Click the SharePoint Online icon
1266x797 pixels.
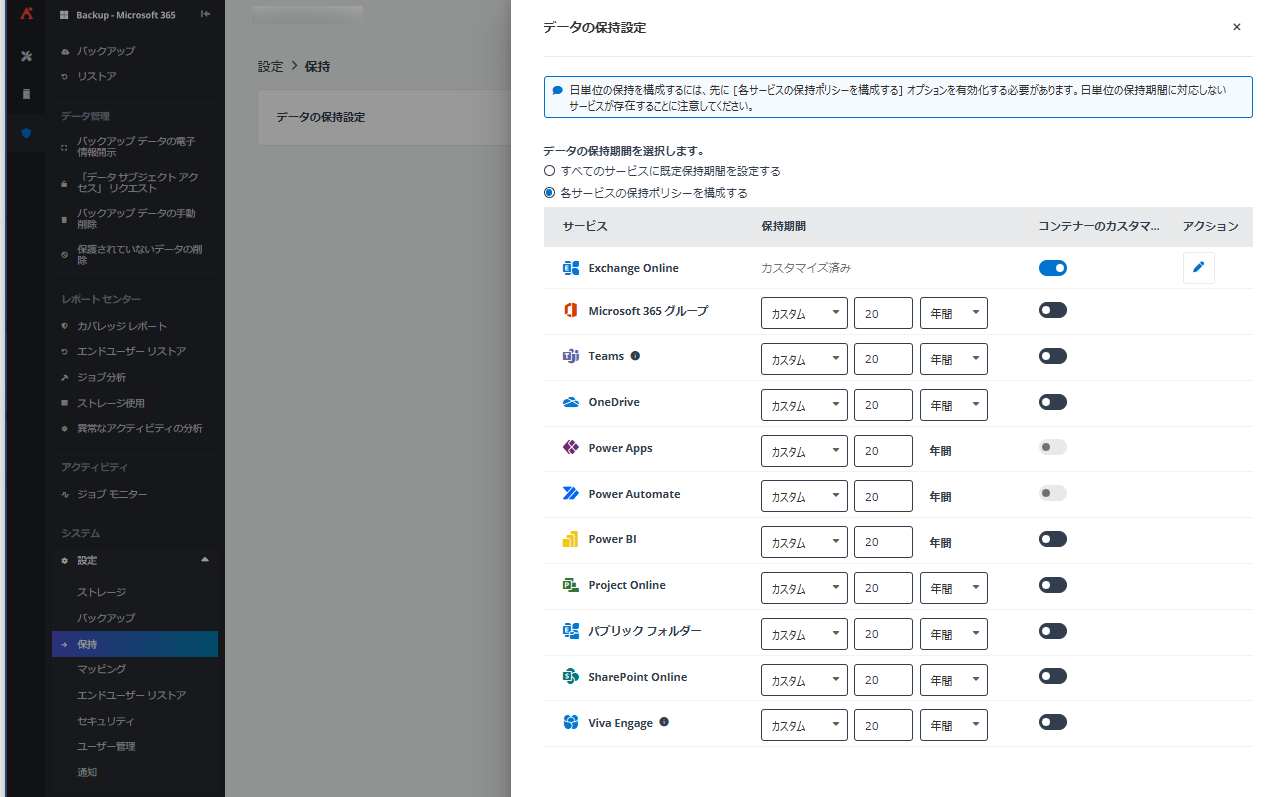click(x=571, y=677)
